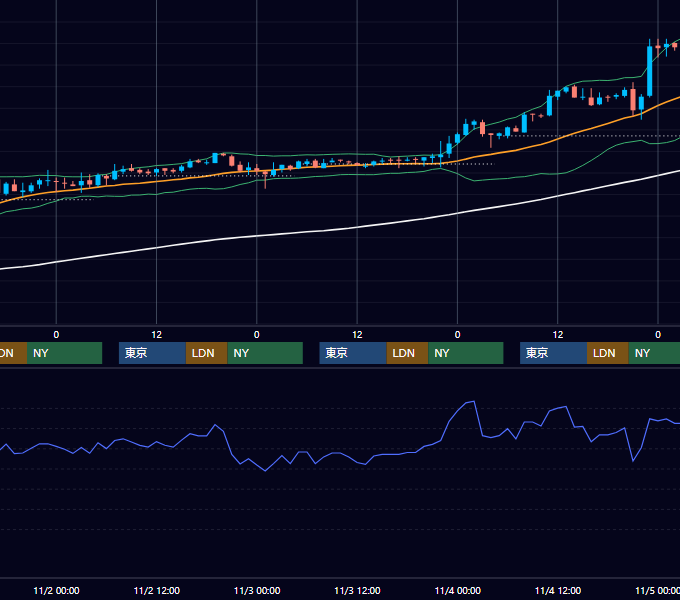Click the 11/4 12:00 date label

coord(558,590)
